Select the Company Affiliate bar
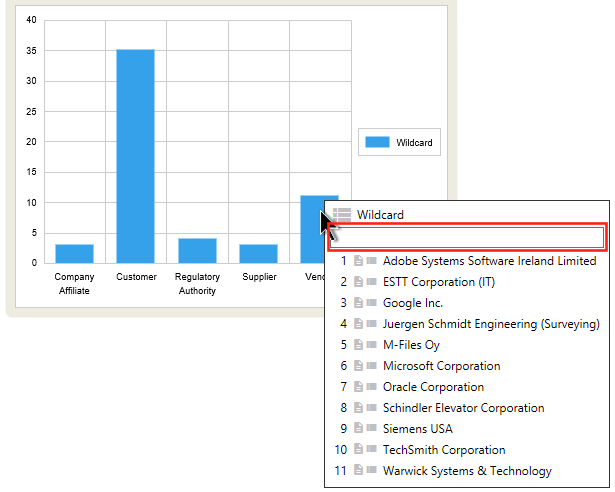The height and width of the screenshot is (492, 615). tap(74, 253)
